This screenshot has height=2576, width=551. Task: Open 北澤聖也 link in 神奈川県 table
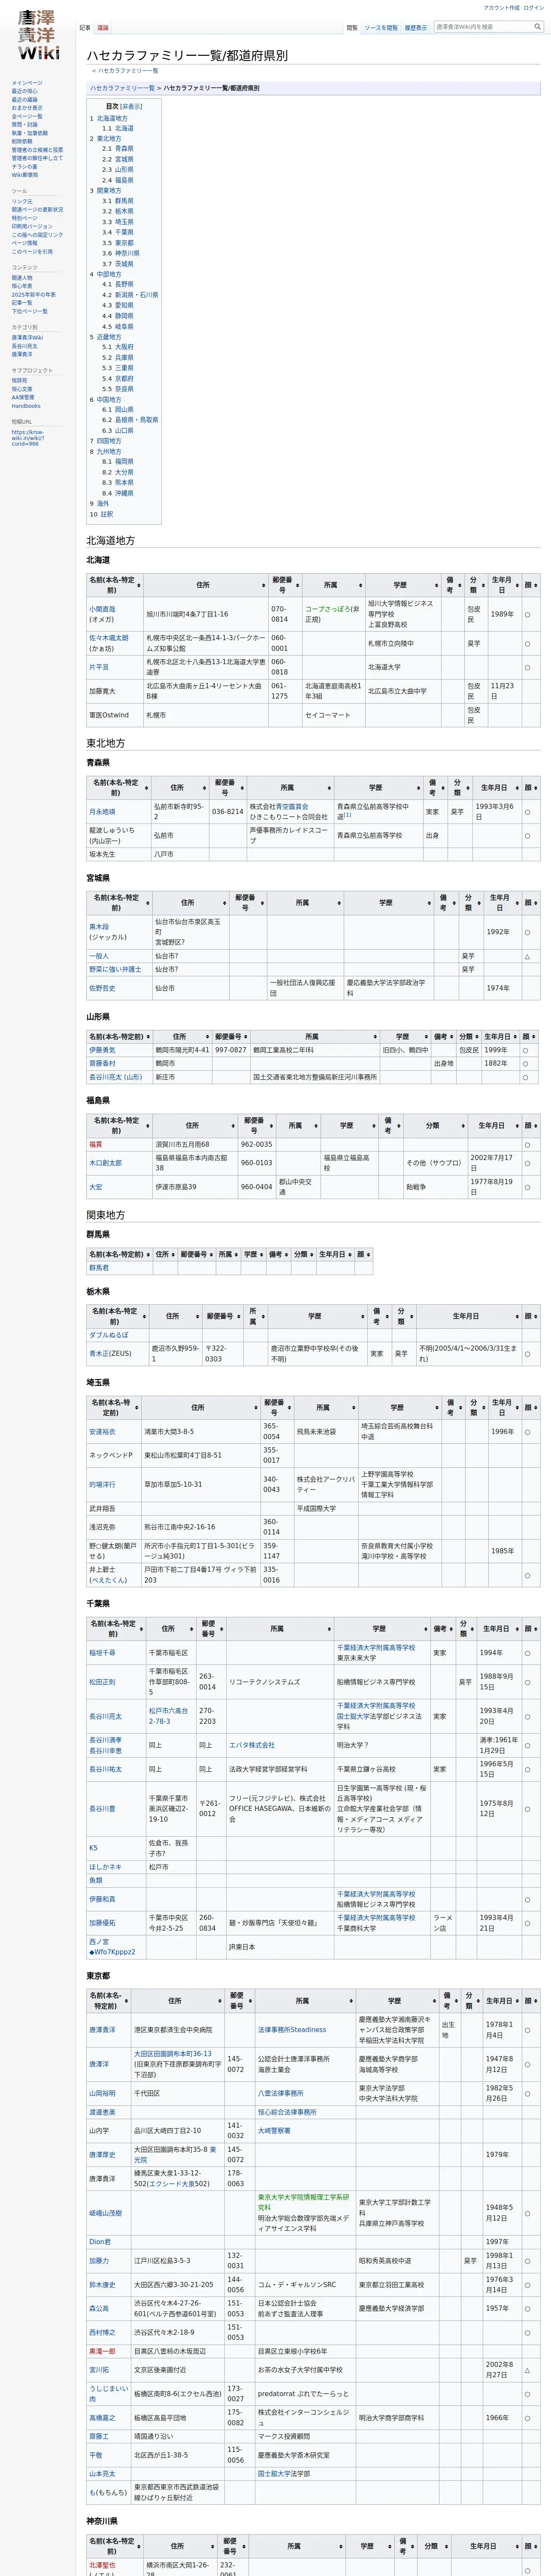[102, 2565]
